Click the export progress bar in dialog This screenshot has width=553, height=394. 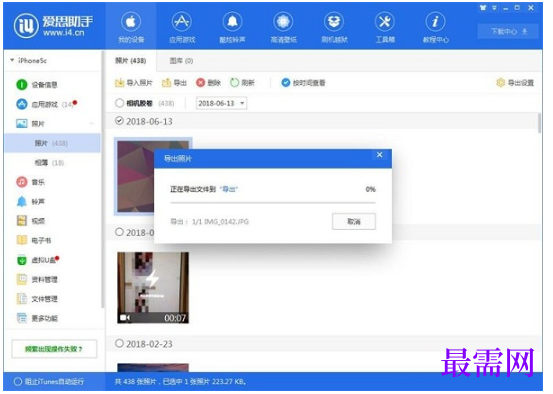pyautogui.click(x=273, y=202)
